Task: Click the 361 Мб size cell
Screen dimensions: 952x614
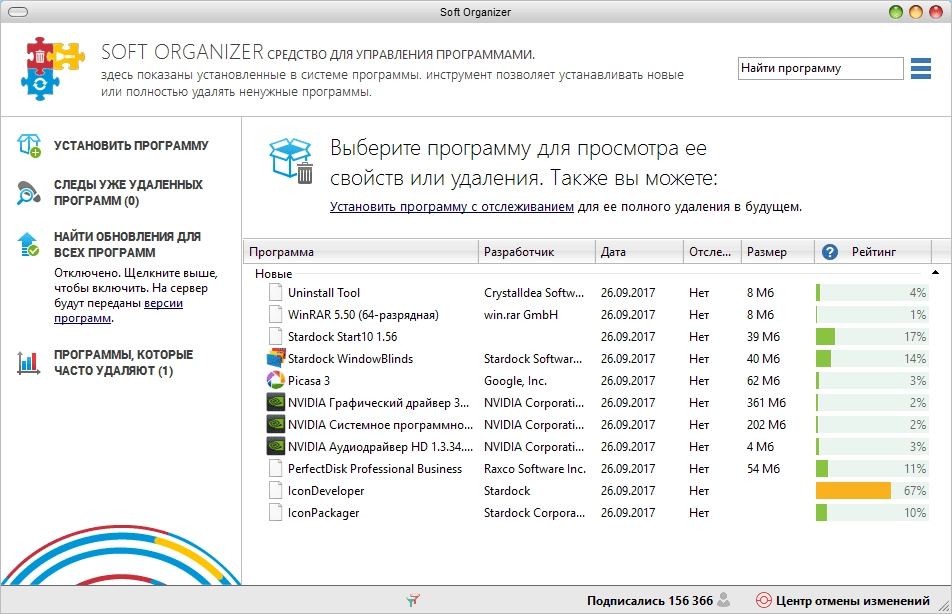Action: click(766, 402)
